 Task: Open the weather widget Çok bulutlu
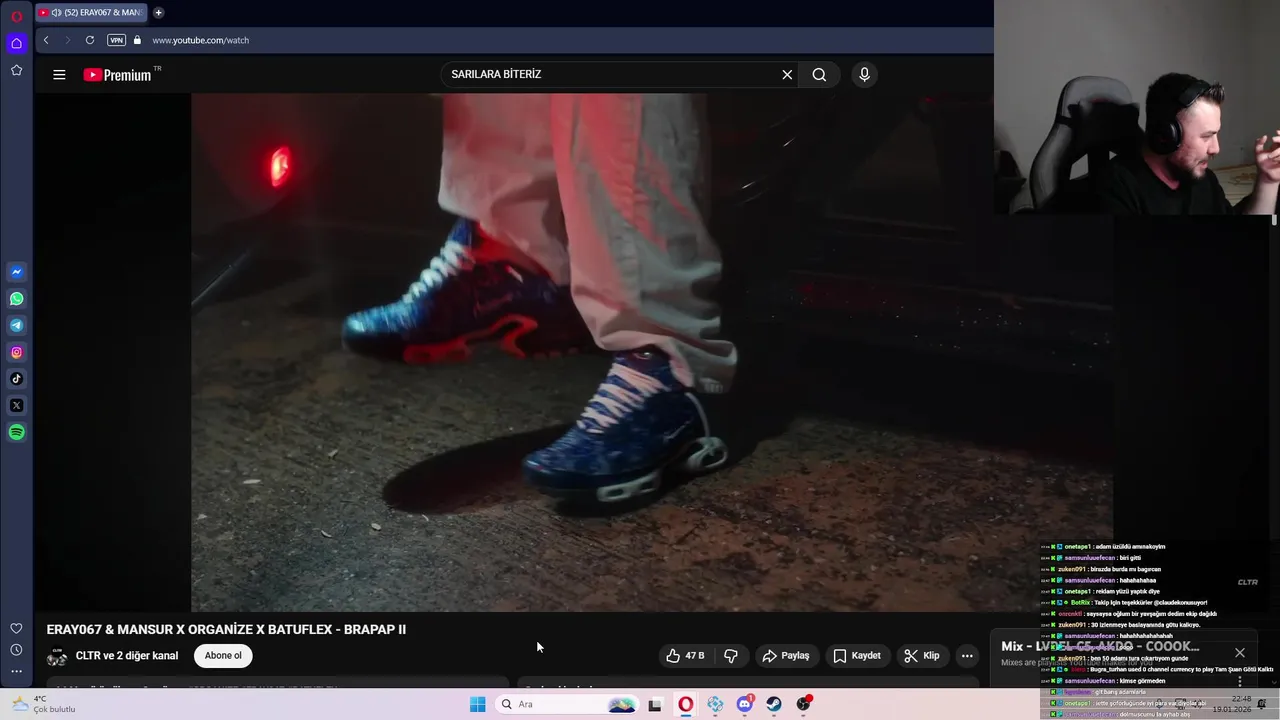[x=43, y=704]
